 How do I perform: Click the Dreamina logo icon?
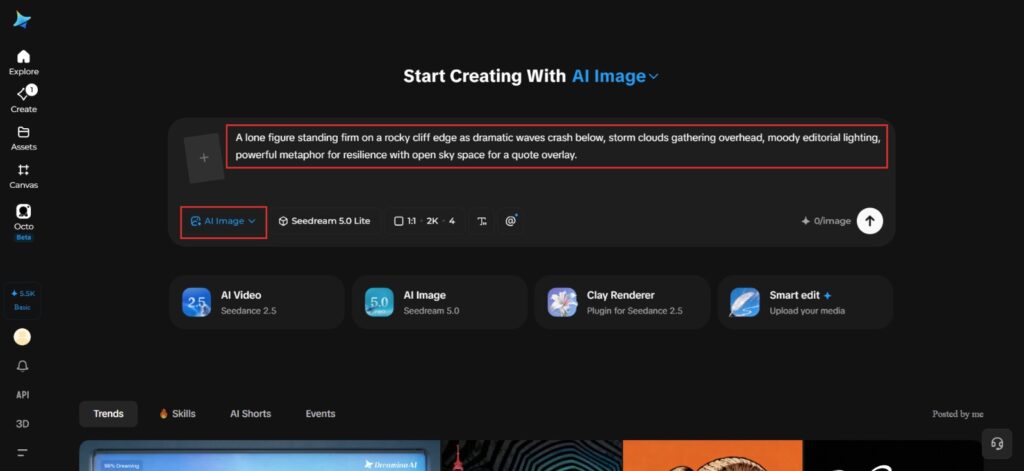22,20
